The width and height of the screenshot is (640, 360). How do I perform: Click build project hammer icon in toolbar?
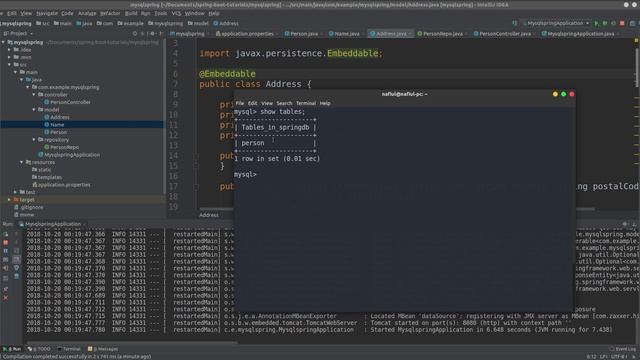point(515,24)
